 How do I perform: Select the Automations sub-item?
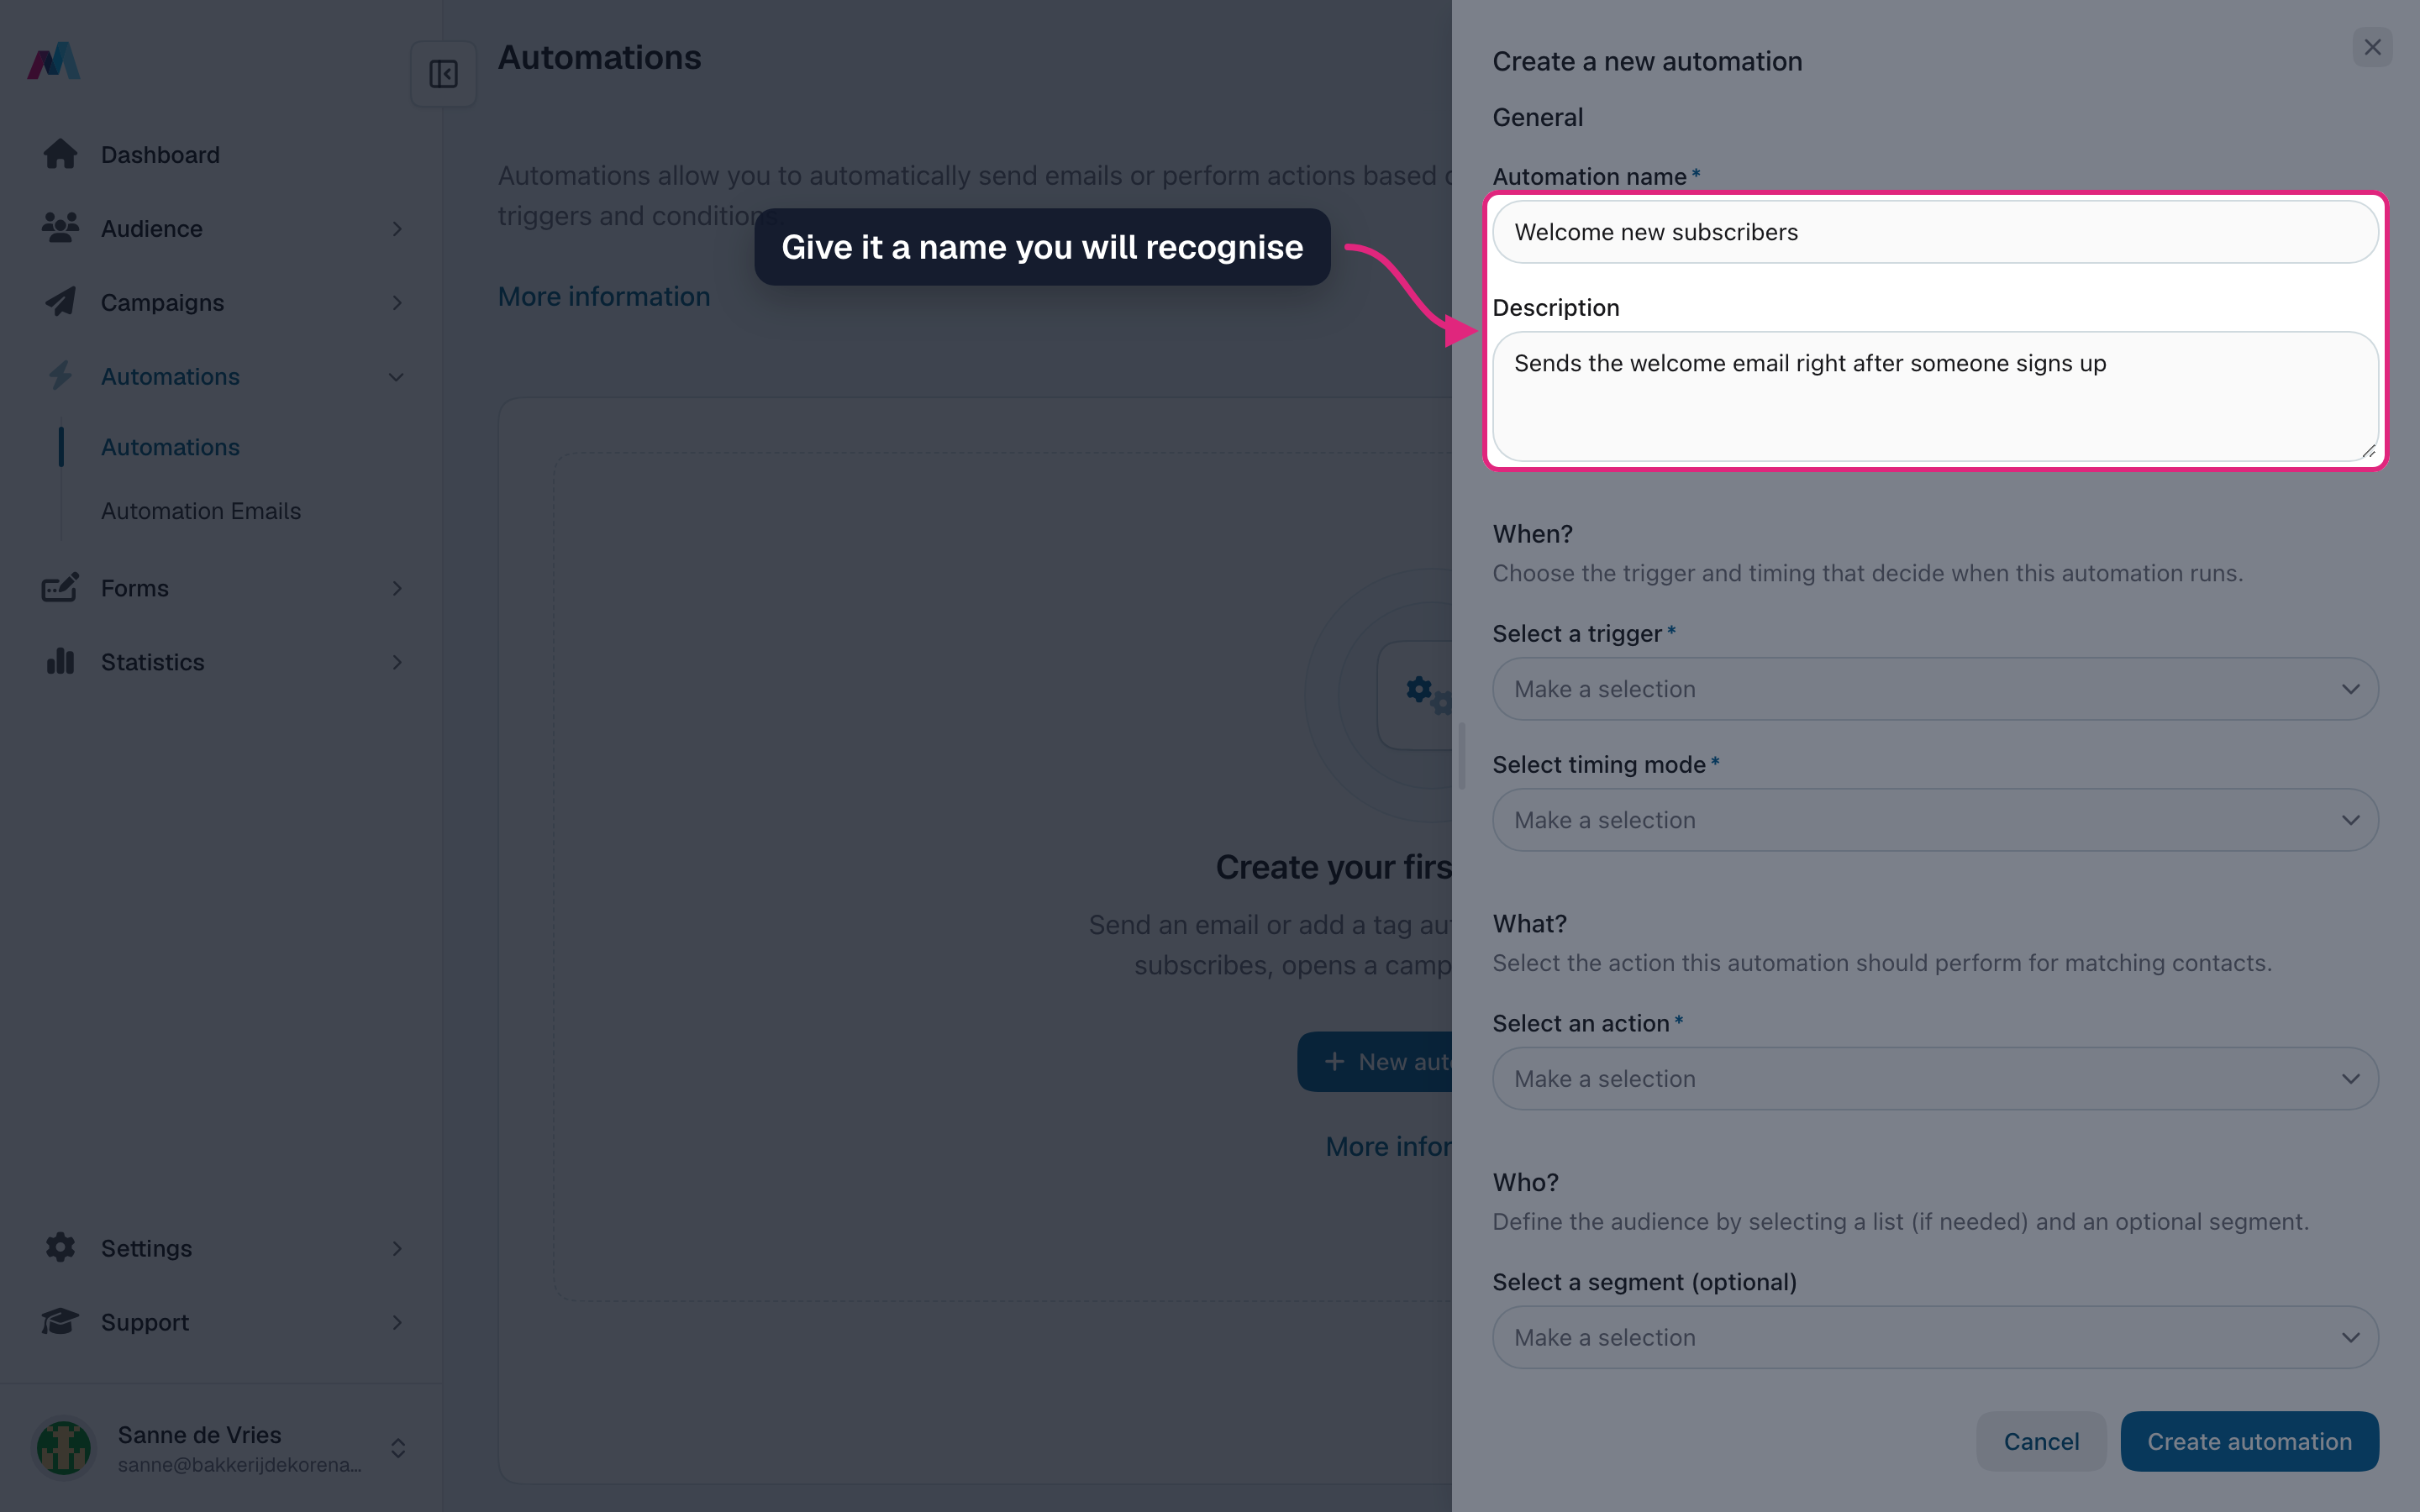pos(170,447)
